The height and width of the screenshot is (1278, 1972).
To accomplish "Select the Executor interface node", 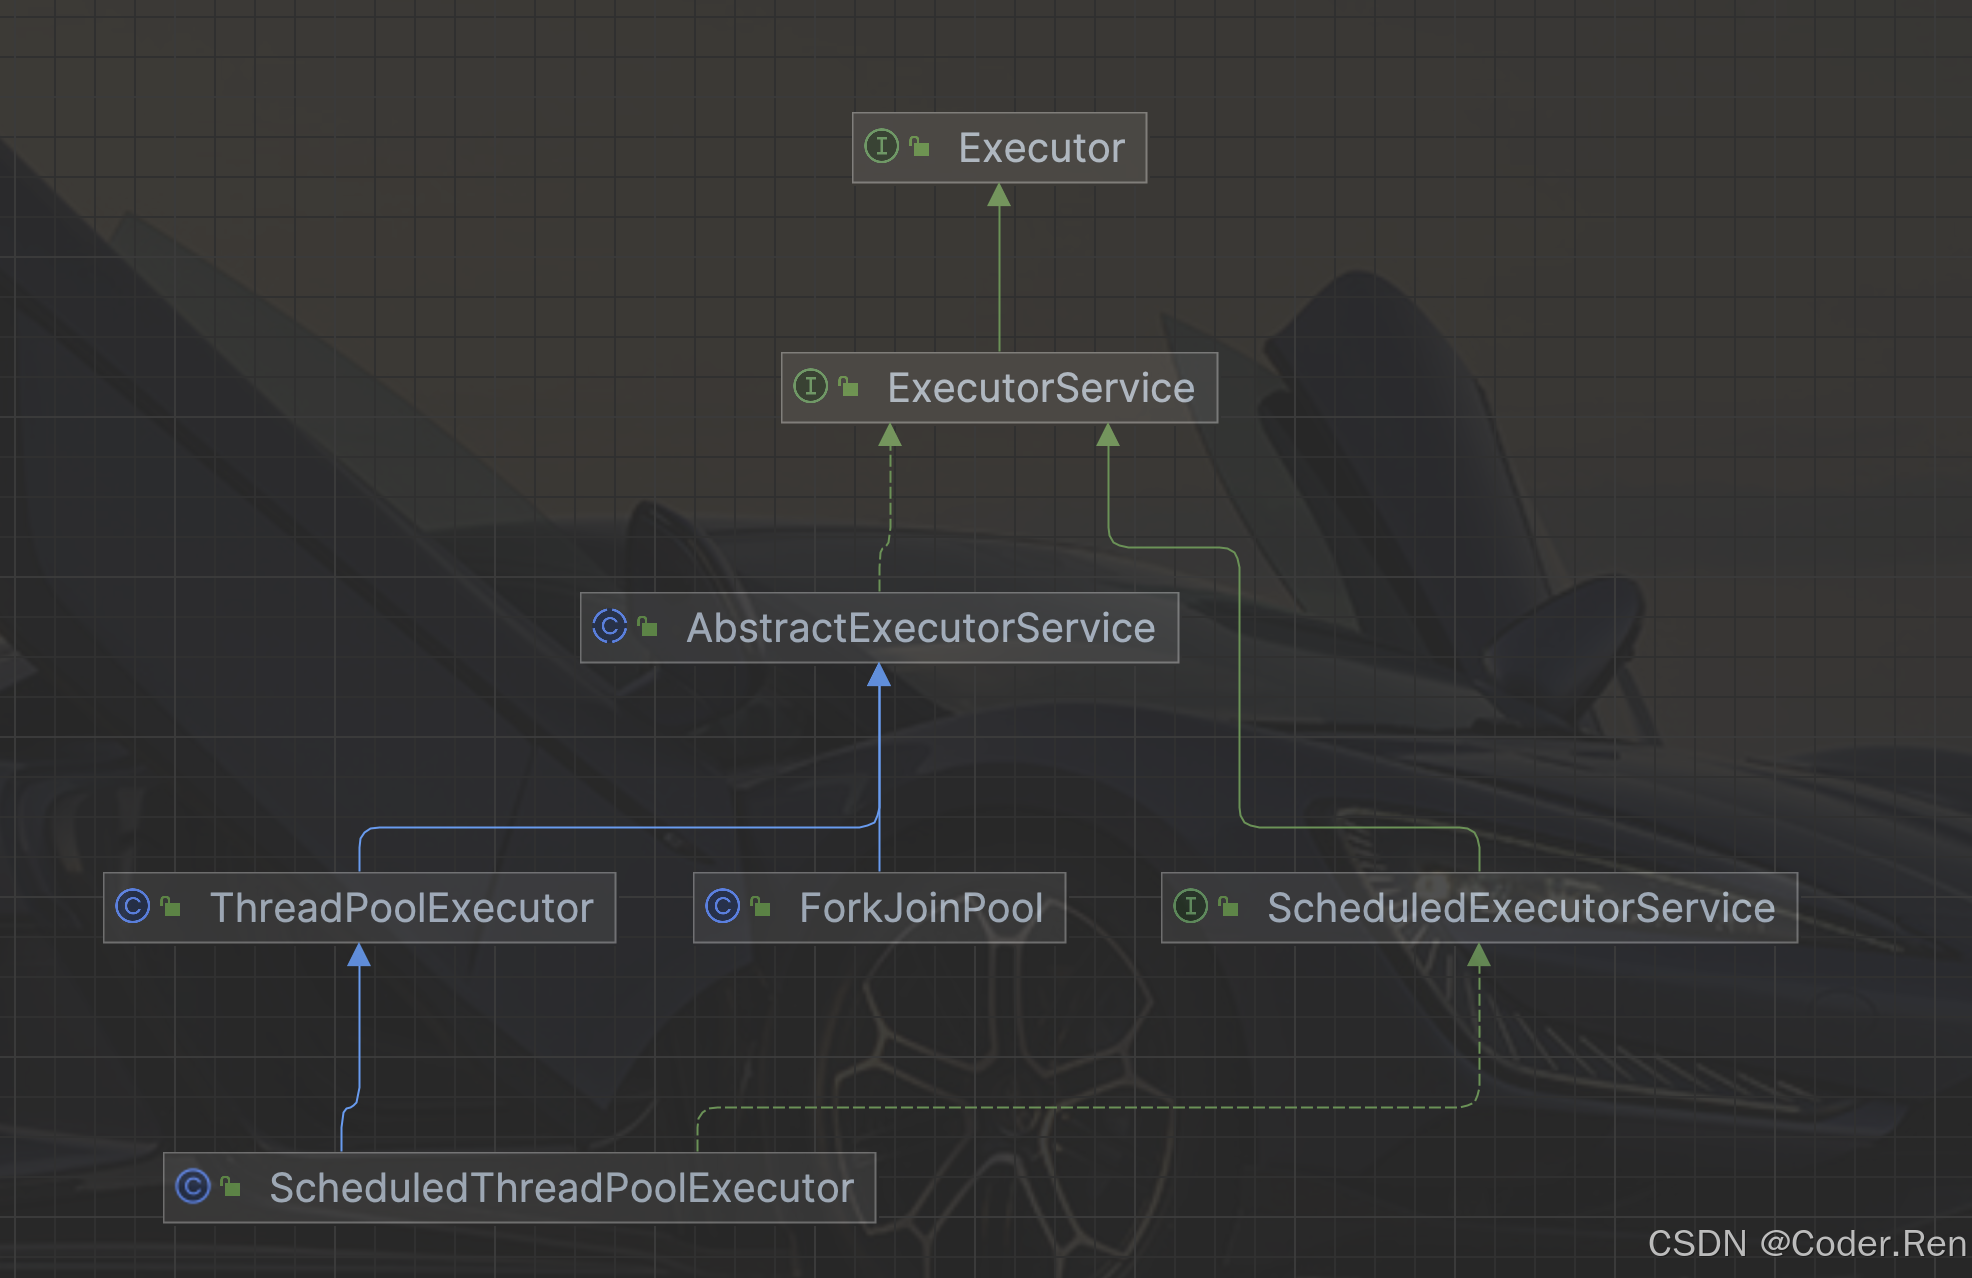I will click(999, 148).
